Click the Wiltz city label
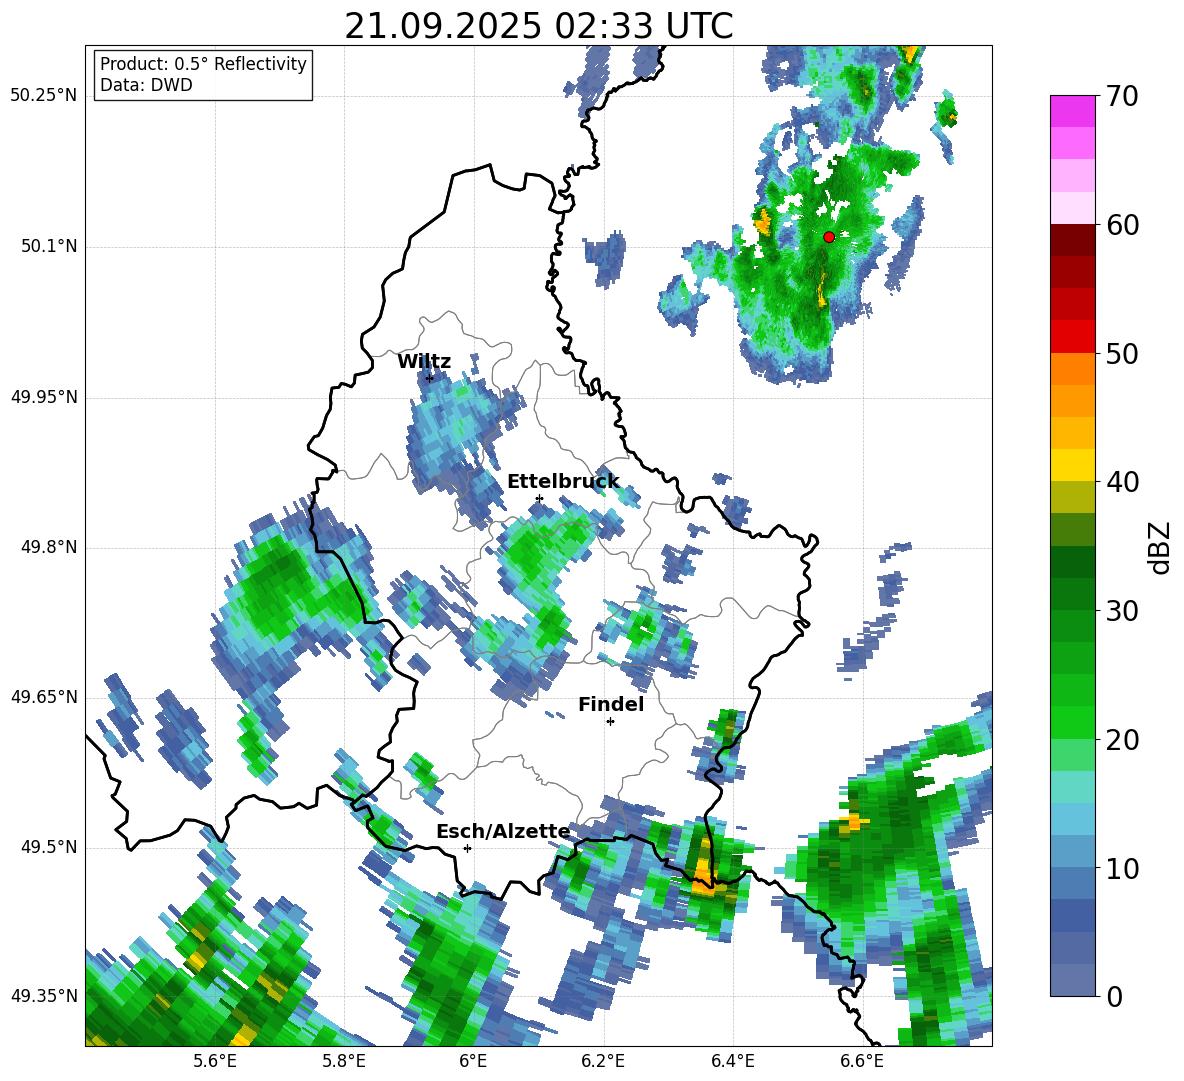Screen dimensions: 1184x1081 click(x=424, y=362)
